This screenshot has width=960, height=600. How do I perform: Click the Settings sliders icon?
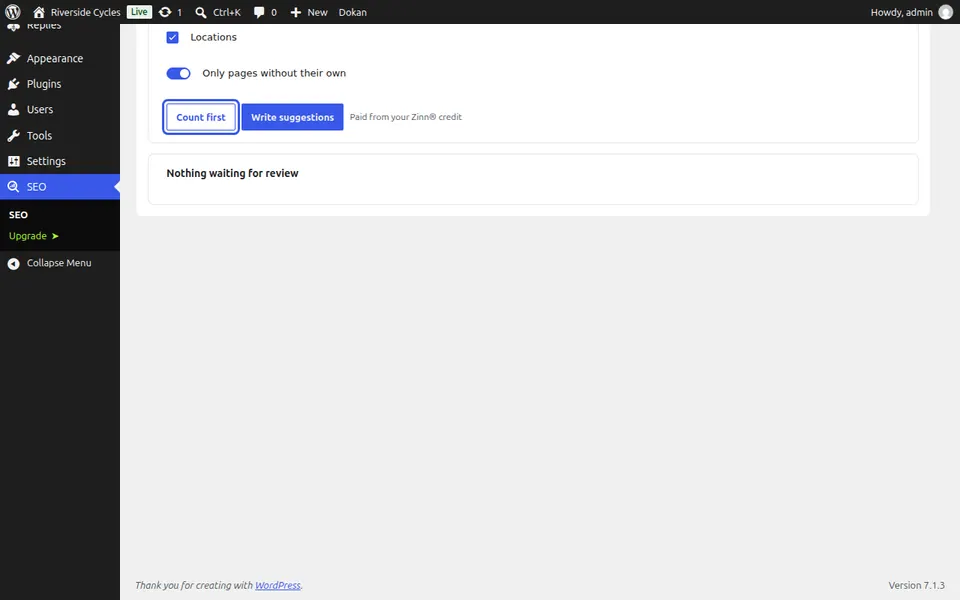pyautogui.click(x=13, y=161)
